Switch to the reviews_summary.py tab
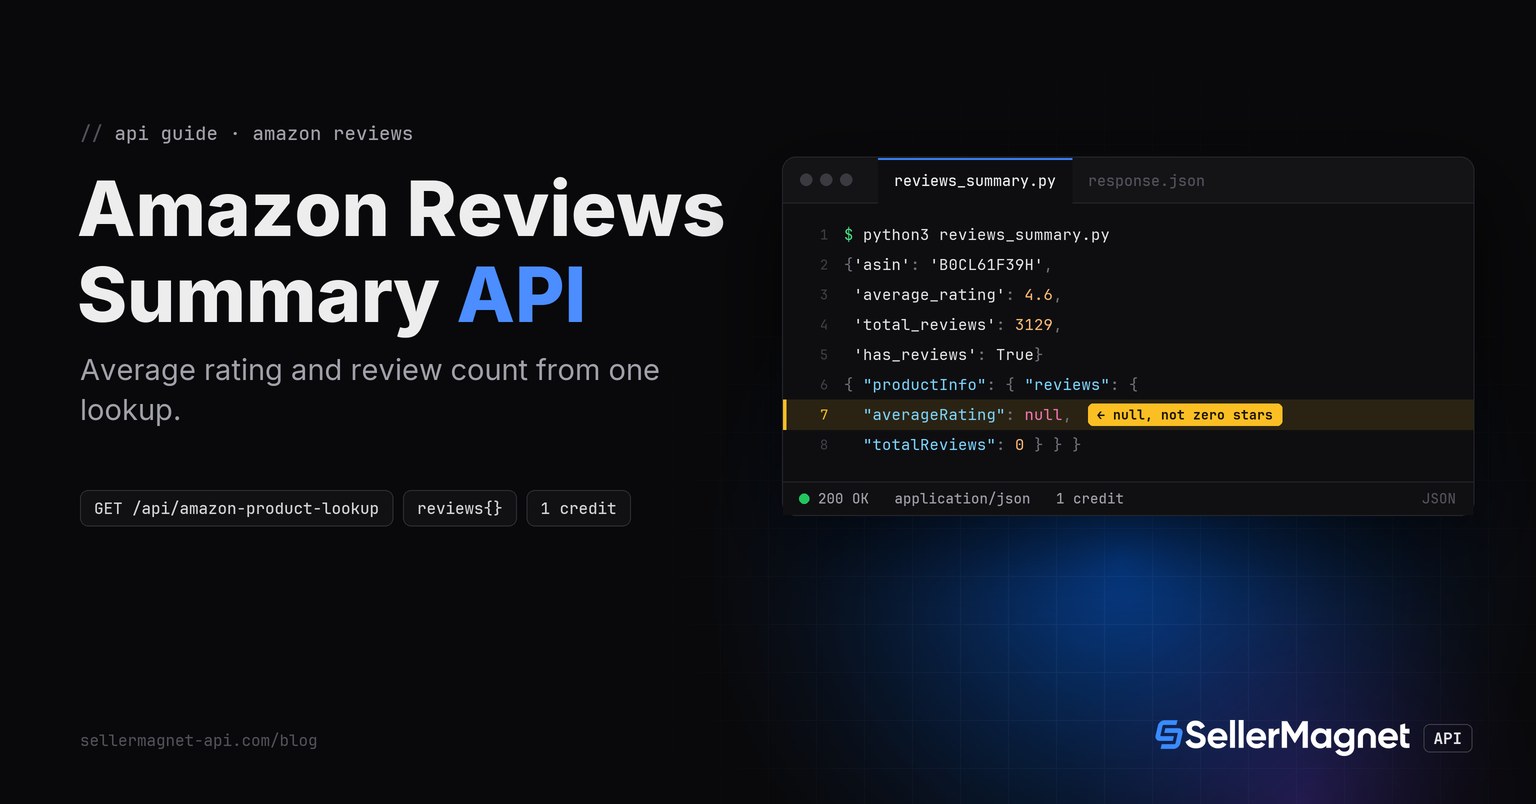Screen dimensions: 1536x804 point(975,181)
